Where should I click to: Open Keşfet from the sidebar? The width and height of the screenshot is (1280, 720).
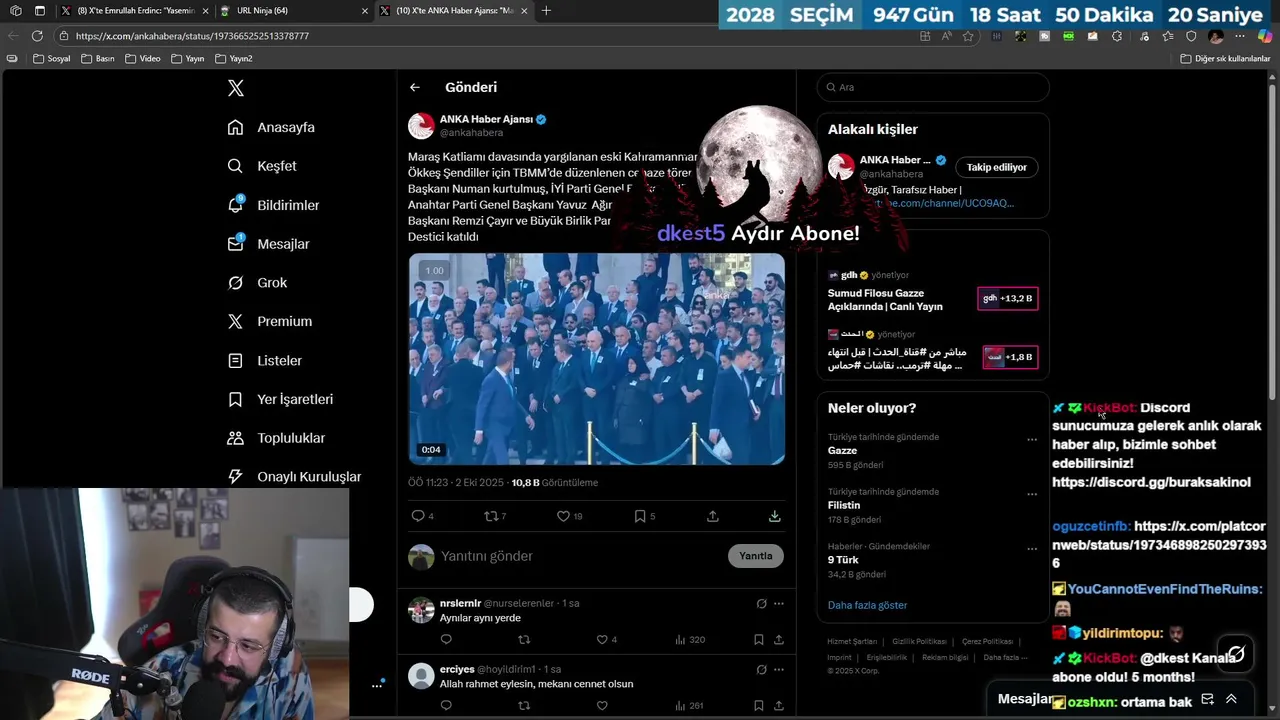263,166
